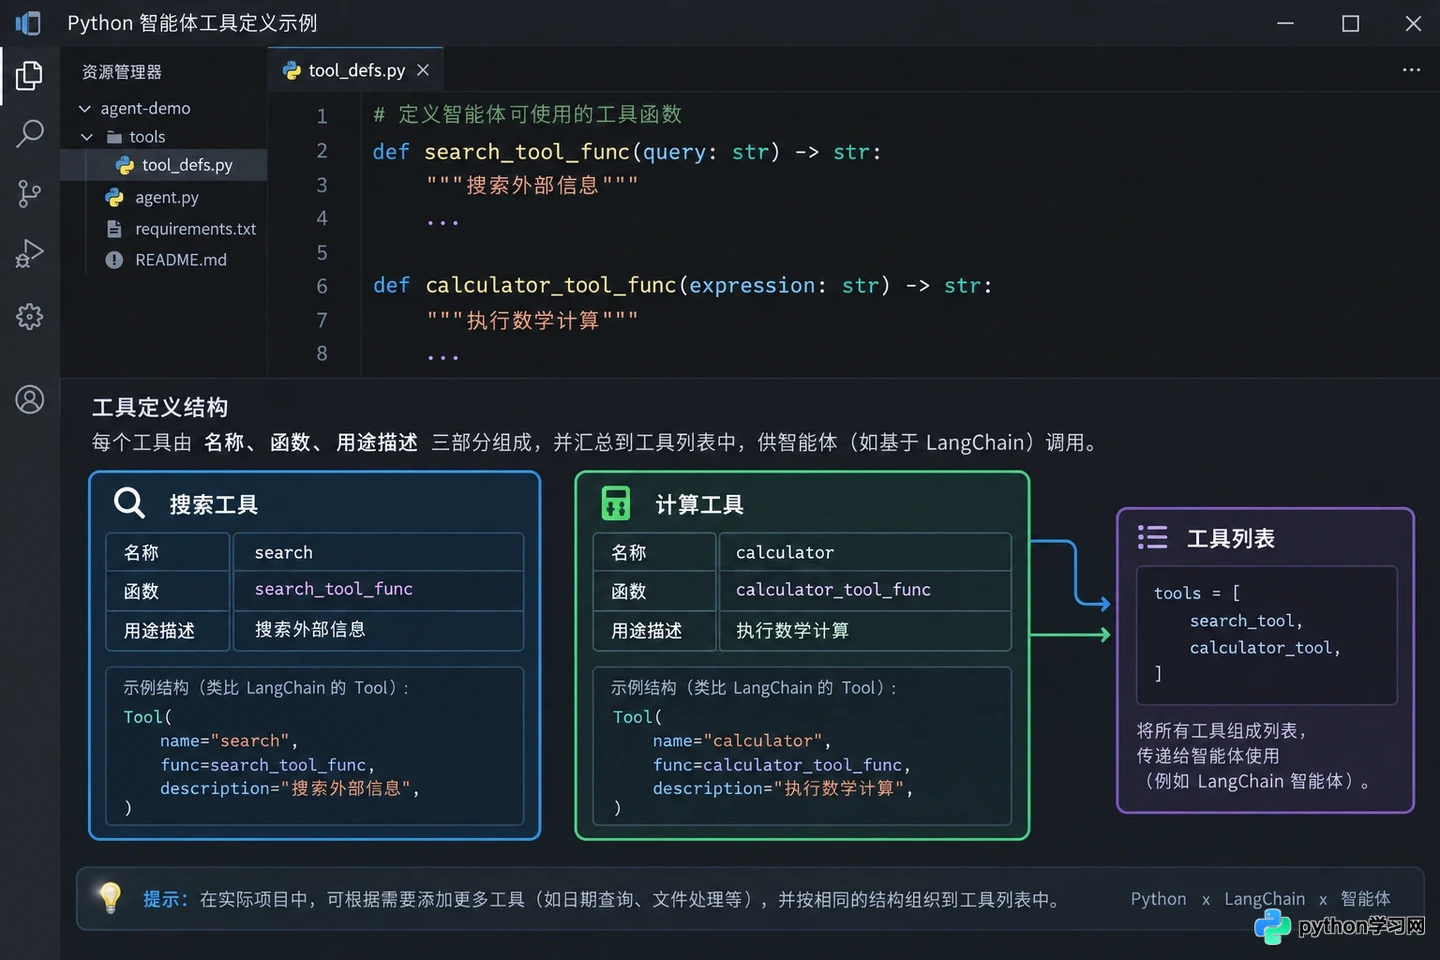The width and height of the screenshot is (1440, 960).
Task: Click the 搜索工具 card title
Action: pos(214,505)
